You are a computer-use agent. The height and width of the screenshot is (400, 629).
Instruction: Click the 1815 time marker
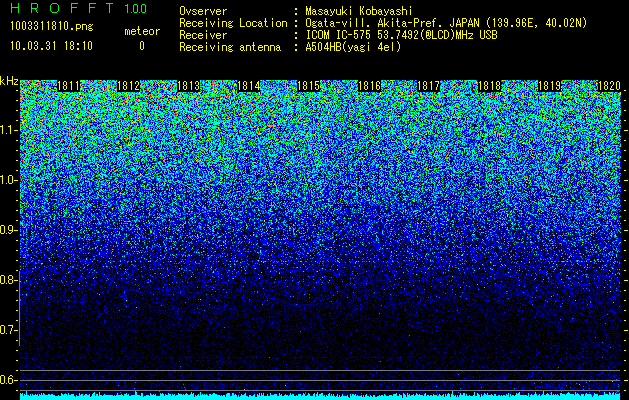[309, 86]
